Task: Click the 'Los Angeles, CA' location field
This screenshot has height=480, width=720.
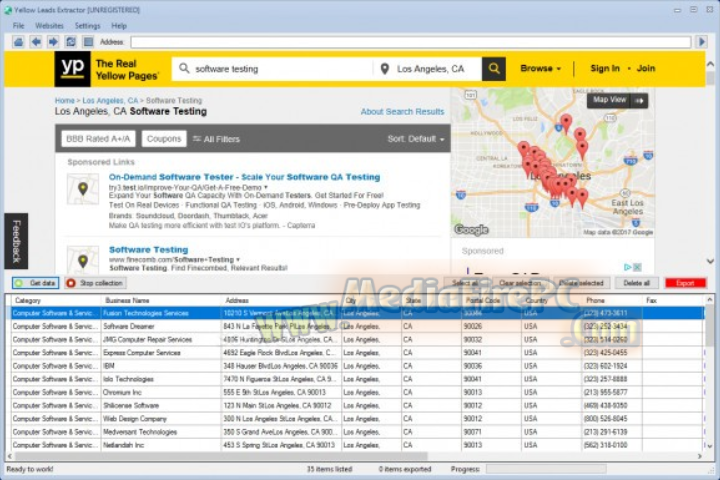Action: [430, 69]
